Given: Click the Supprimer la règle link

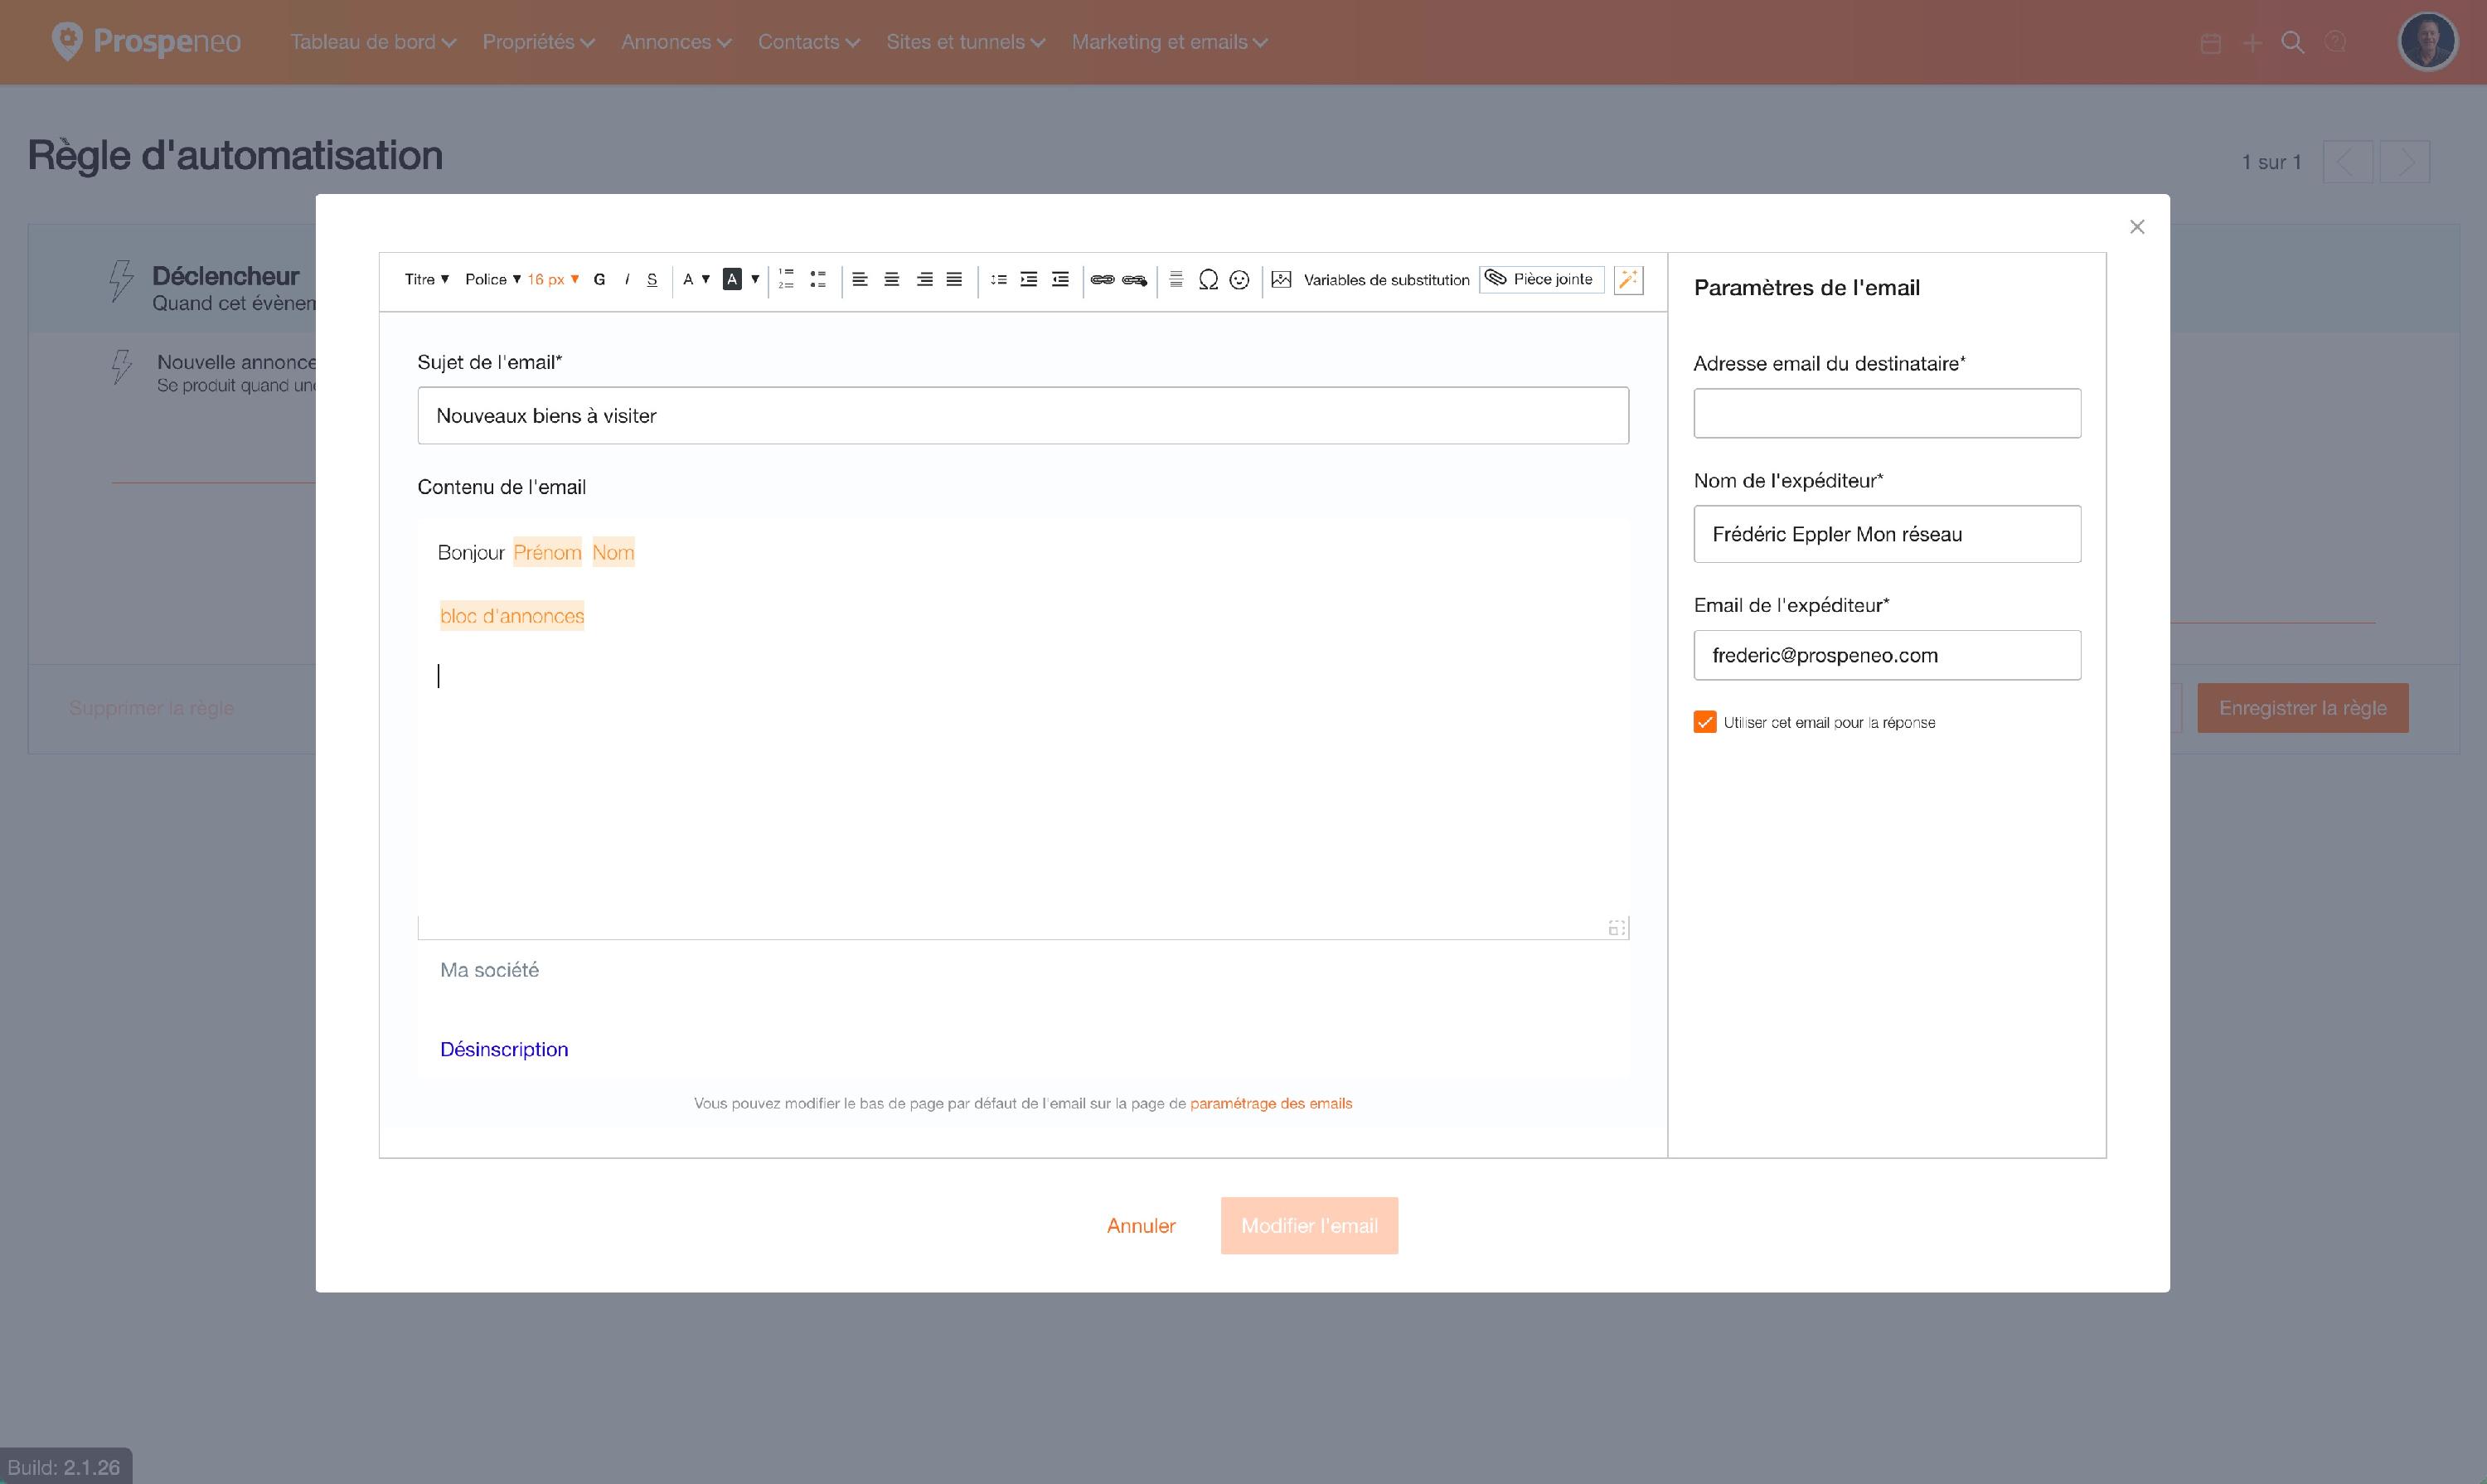Looking at the screenshot, I should tap(151, 708).
